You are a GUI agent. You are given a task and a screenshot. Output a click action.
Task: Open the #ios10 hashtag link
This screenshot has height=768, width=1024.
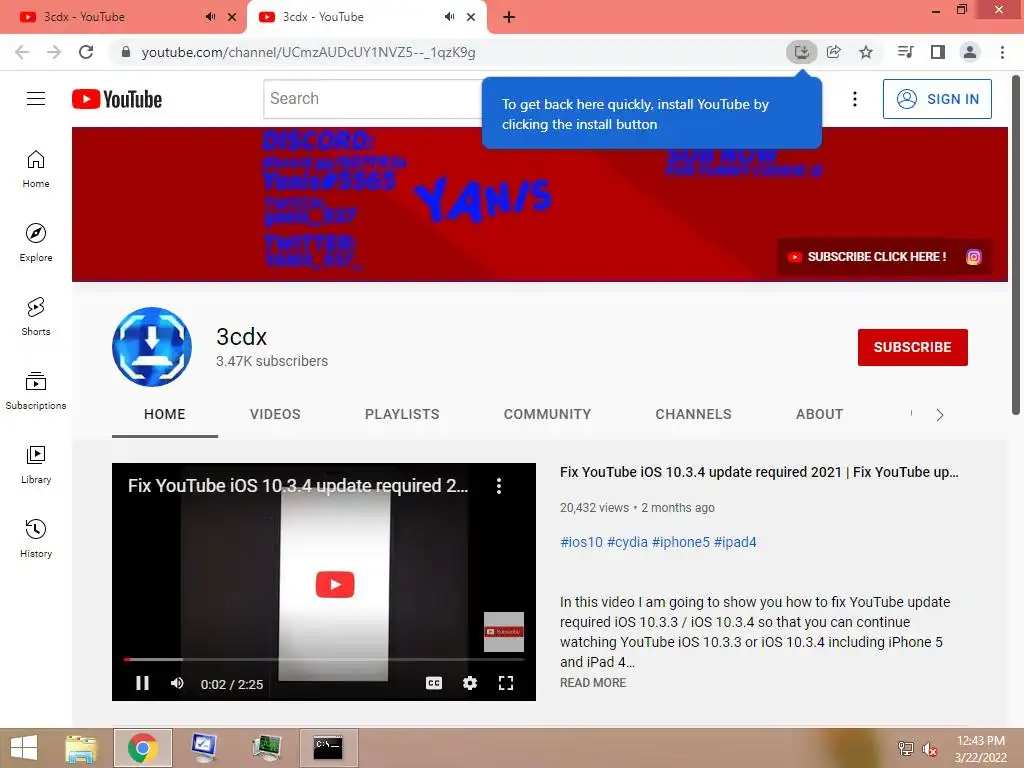tap(581, 542)
